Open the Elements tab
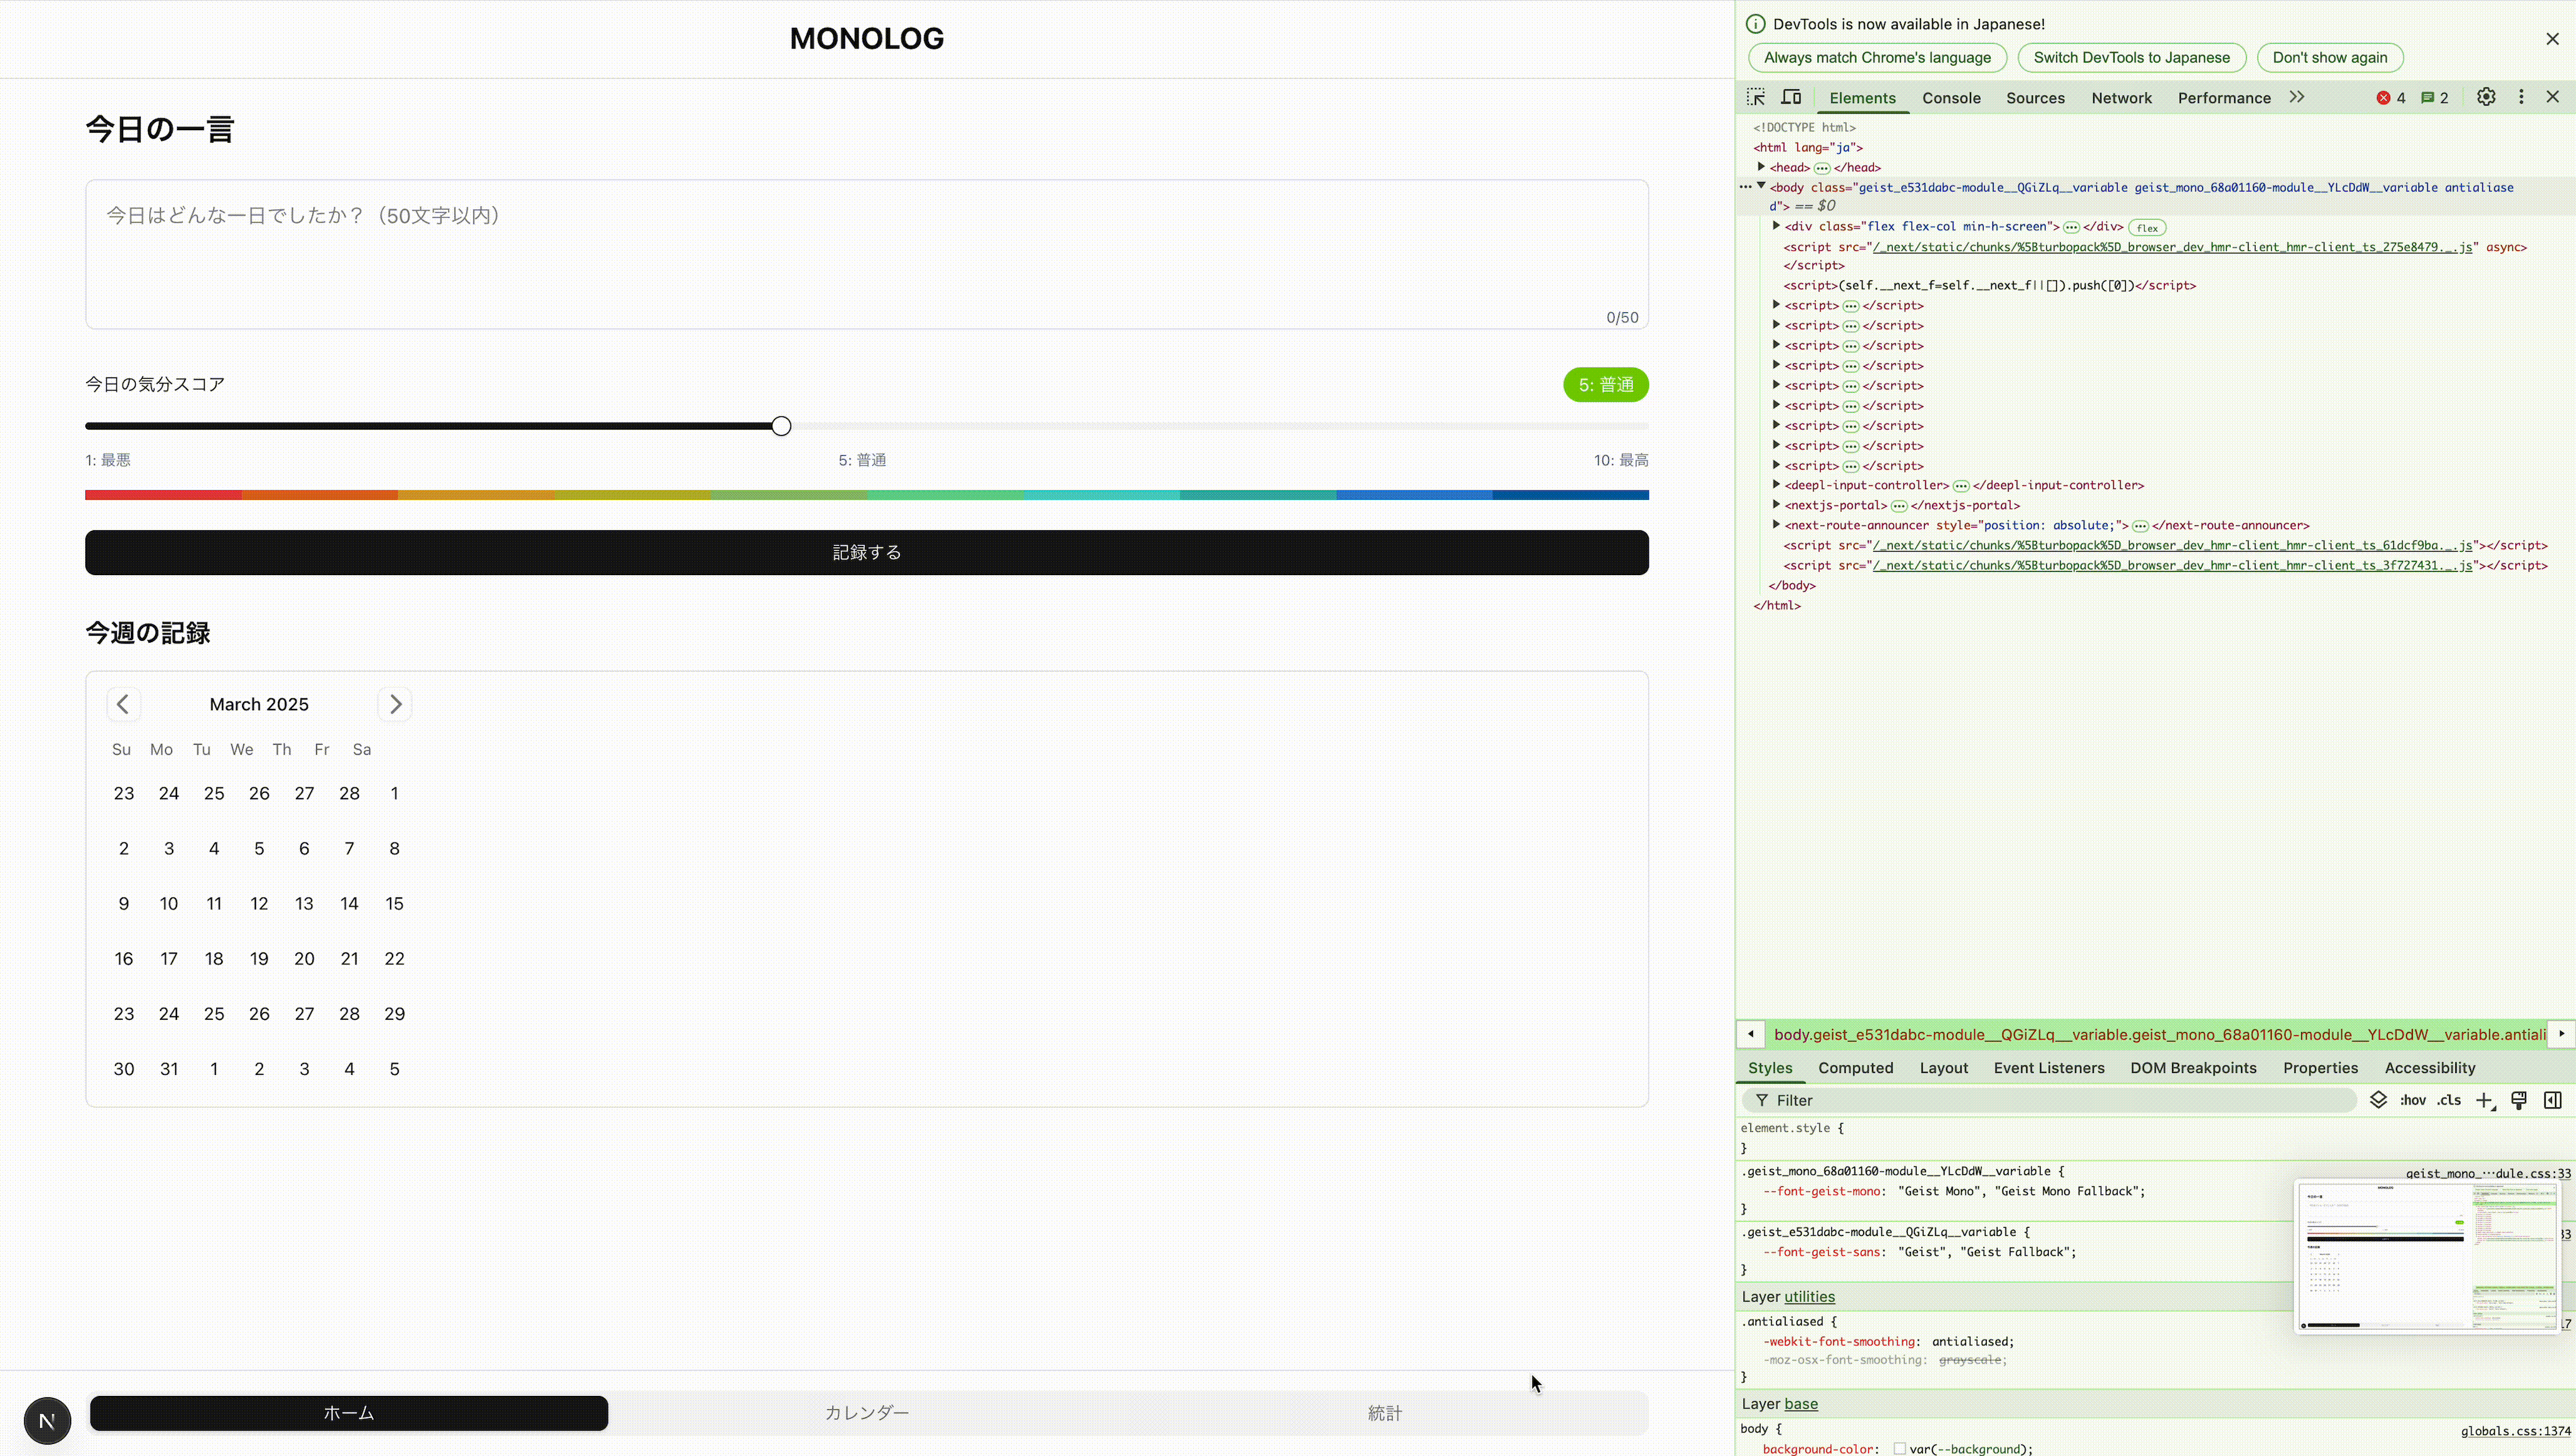The image size is (2576, 1456). click(x=1862, y=98)
